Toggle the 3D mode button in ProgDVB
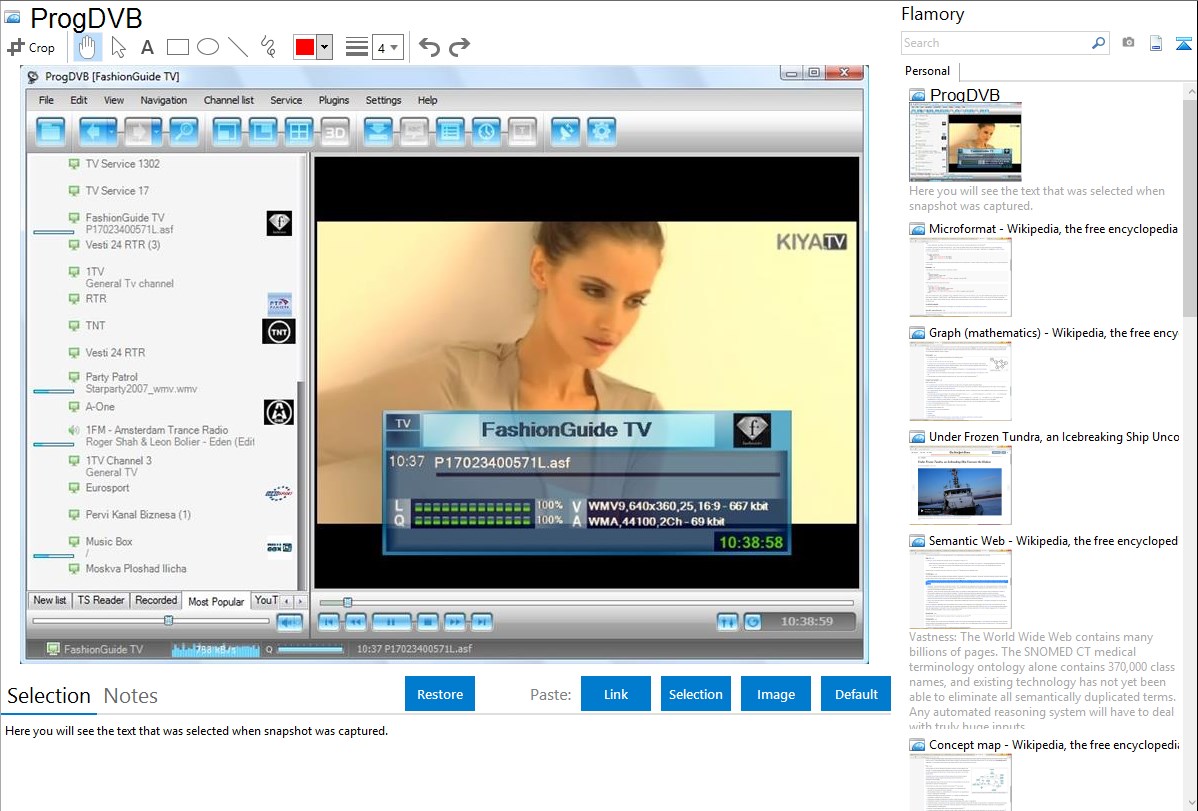The image size is (1198, 811). pos(335,131)
